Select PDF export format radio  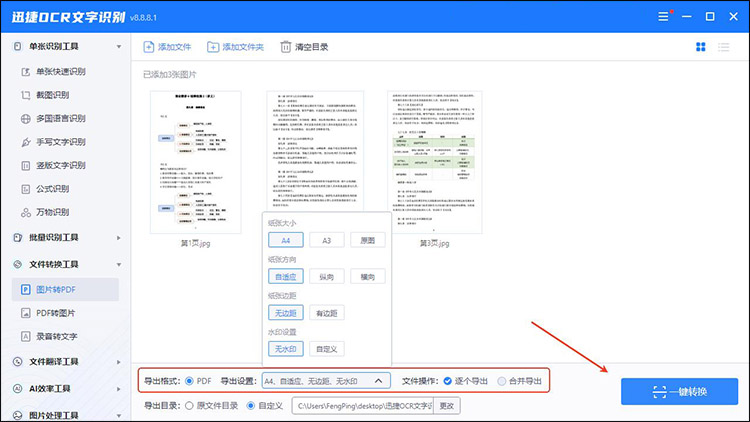pyautogui.click(x=189, y=381)
